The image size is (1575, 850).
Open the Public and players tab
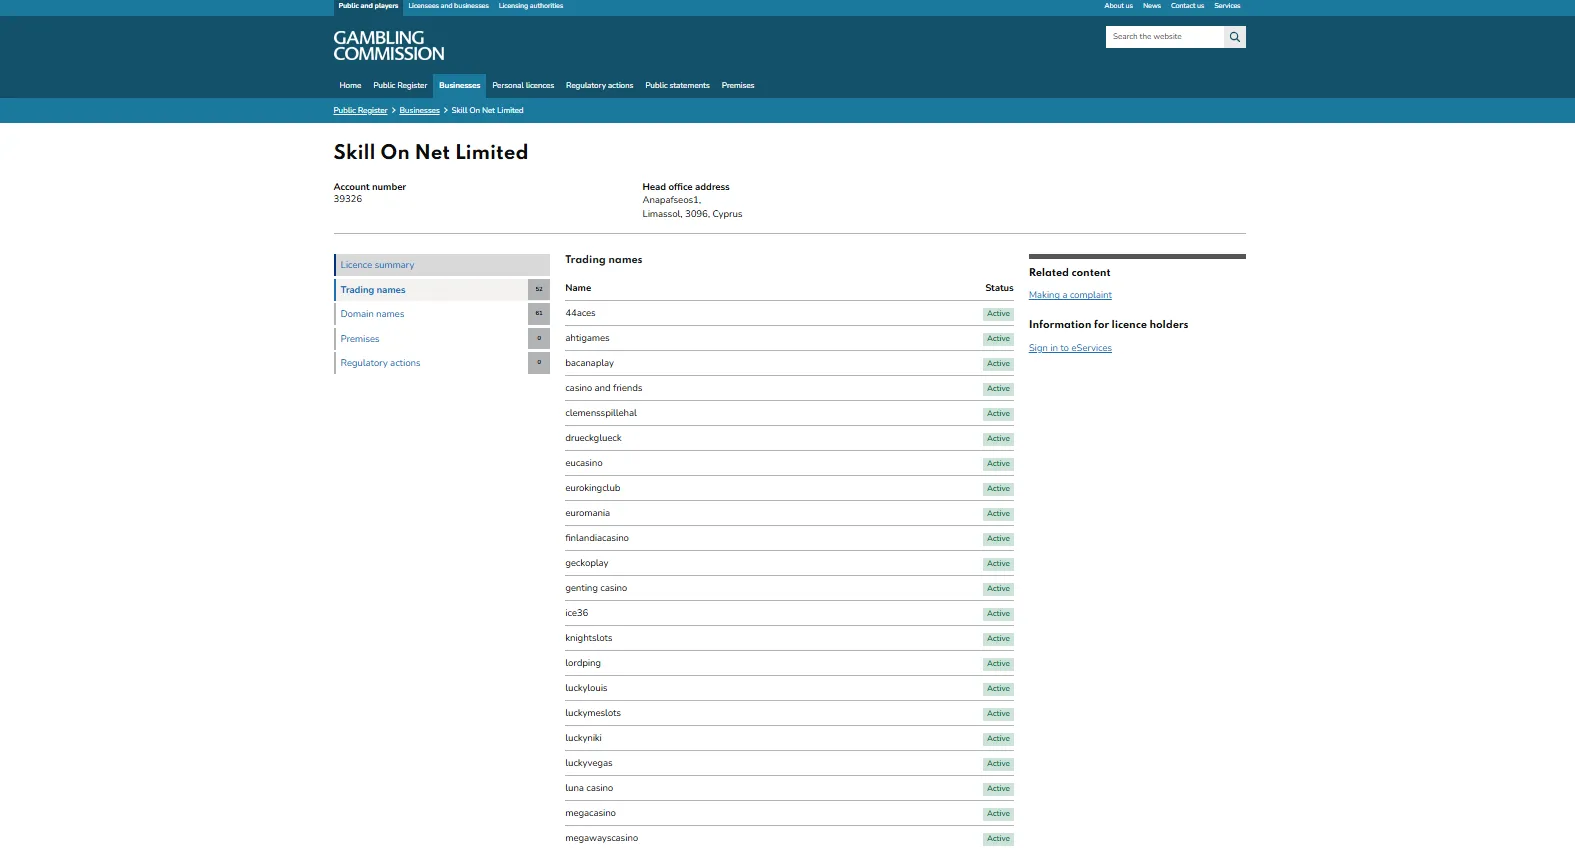[368, 6]
